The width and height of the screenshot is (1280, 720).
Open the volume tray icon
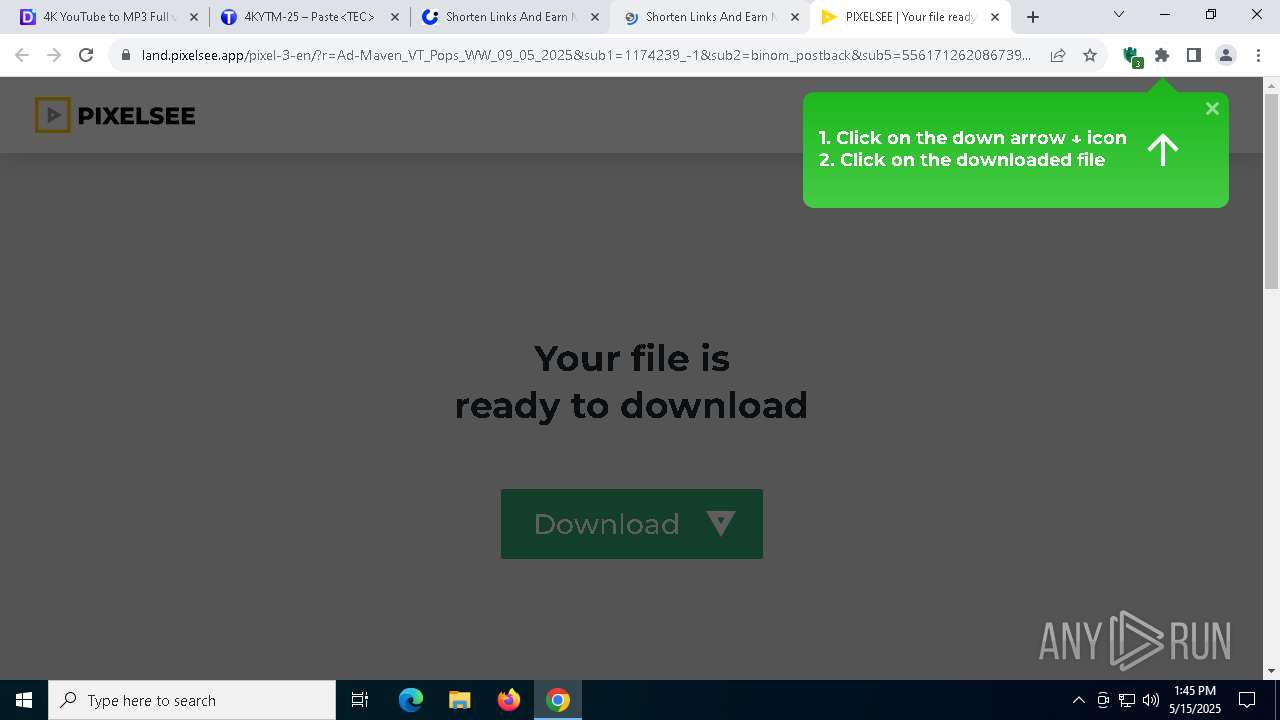point(1151,700)
